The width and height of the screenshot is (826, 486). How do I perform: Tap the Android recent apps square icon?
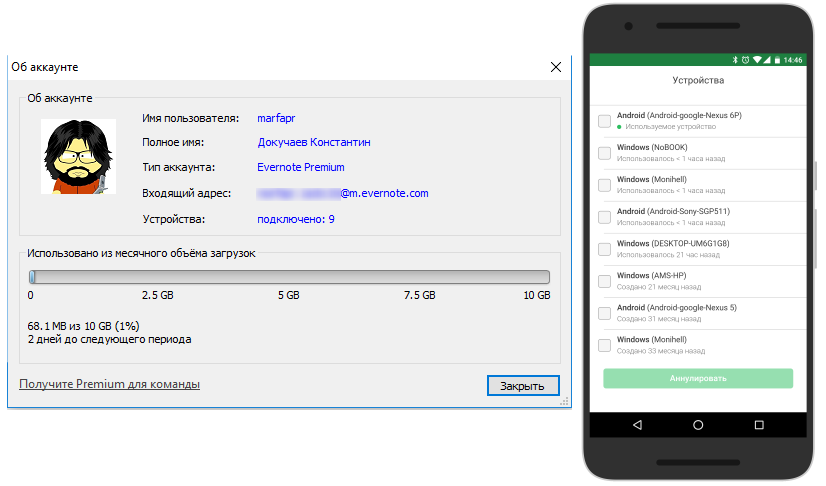pos(759,425)
